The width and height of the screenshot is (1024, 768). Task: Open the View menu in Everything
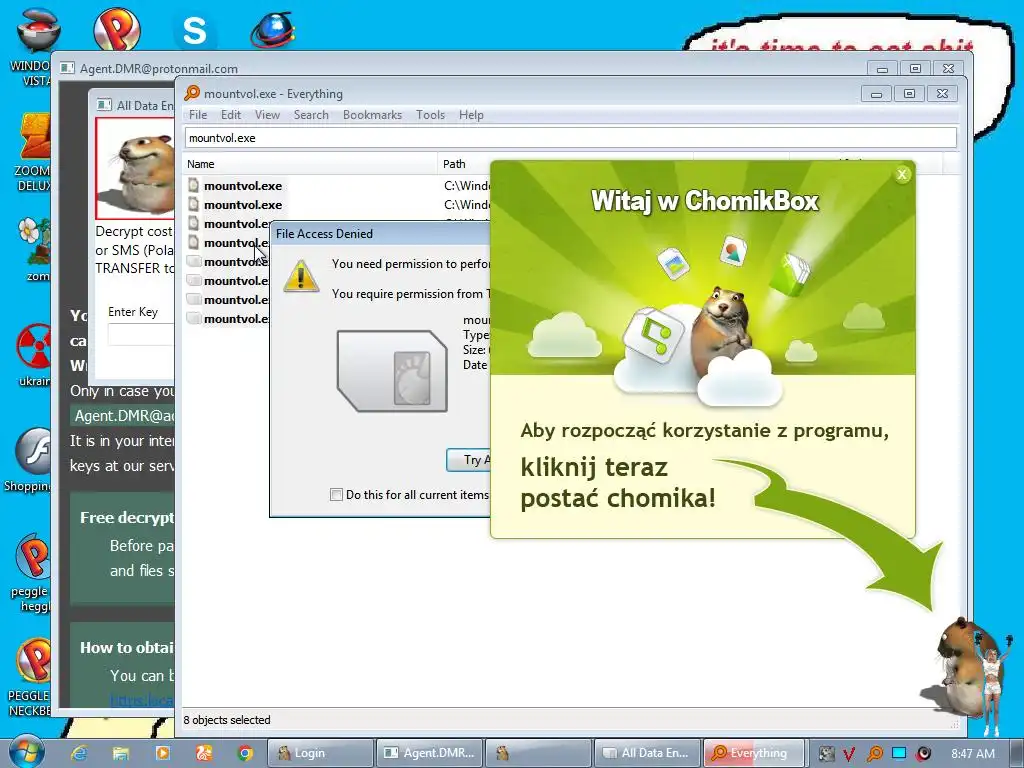coord(267,115)
